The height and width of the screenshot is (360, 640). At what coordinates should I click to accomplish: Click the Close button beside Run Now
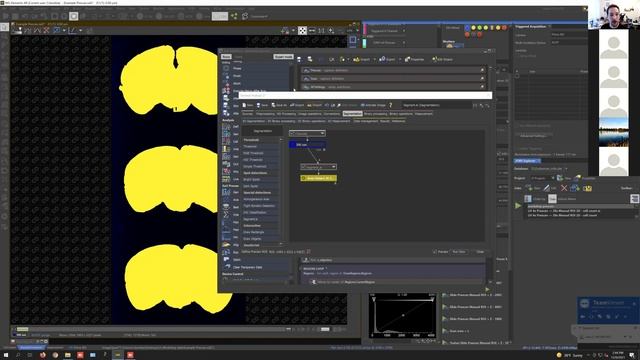pyautogui.click(x=480, y=252)
